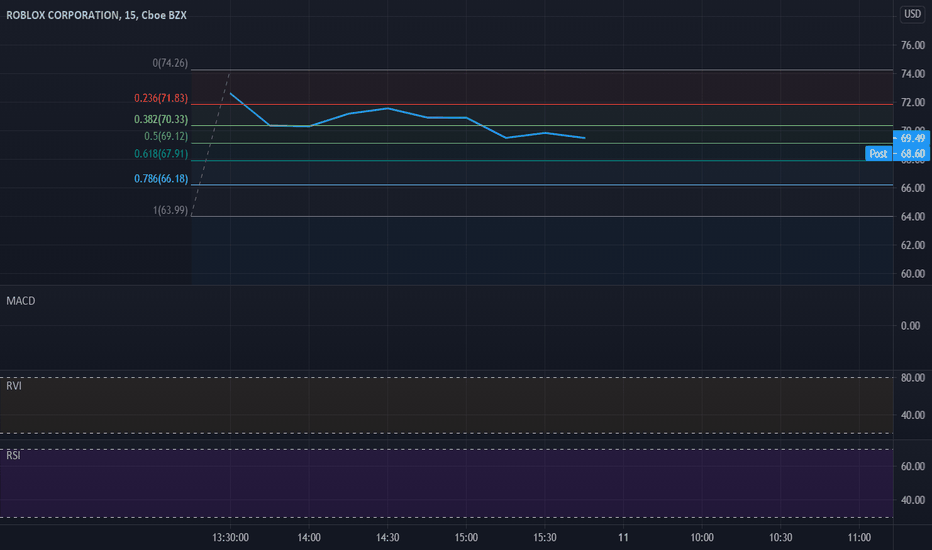Click the 15:00 time axis label
932x550 pixels.
466,538
